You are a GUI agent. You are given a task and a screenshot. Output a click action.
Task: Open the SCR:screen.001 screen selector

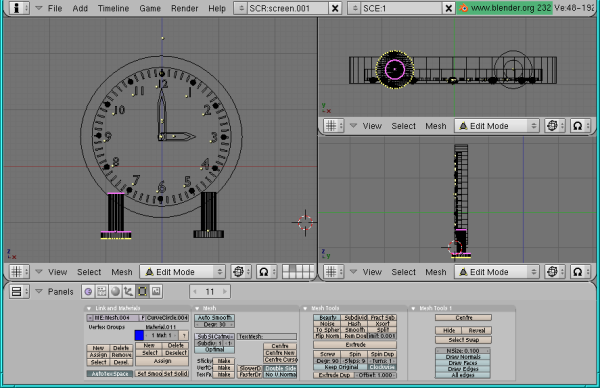click(x=282, y=8)
